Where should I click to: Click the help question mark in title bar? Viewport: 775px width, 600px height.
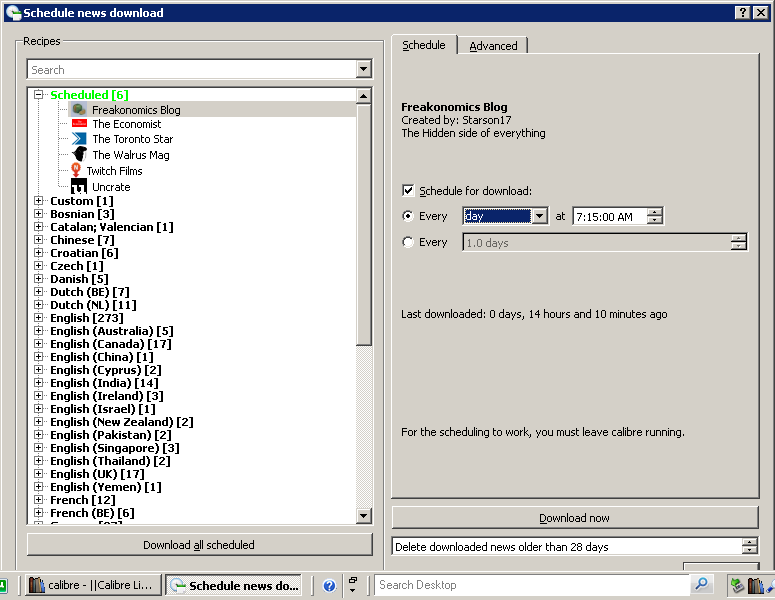tap(743, 13)
